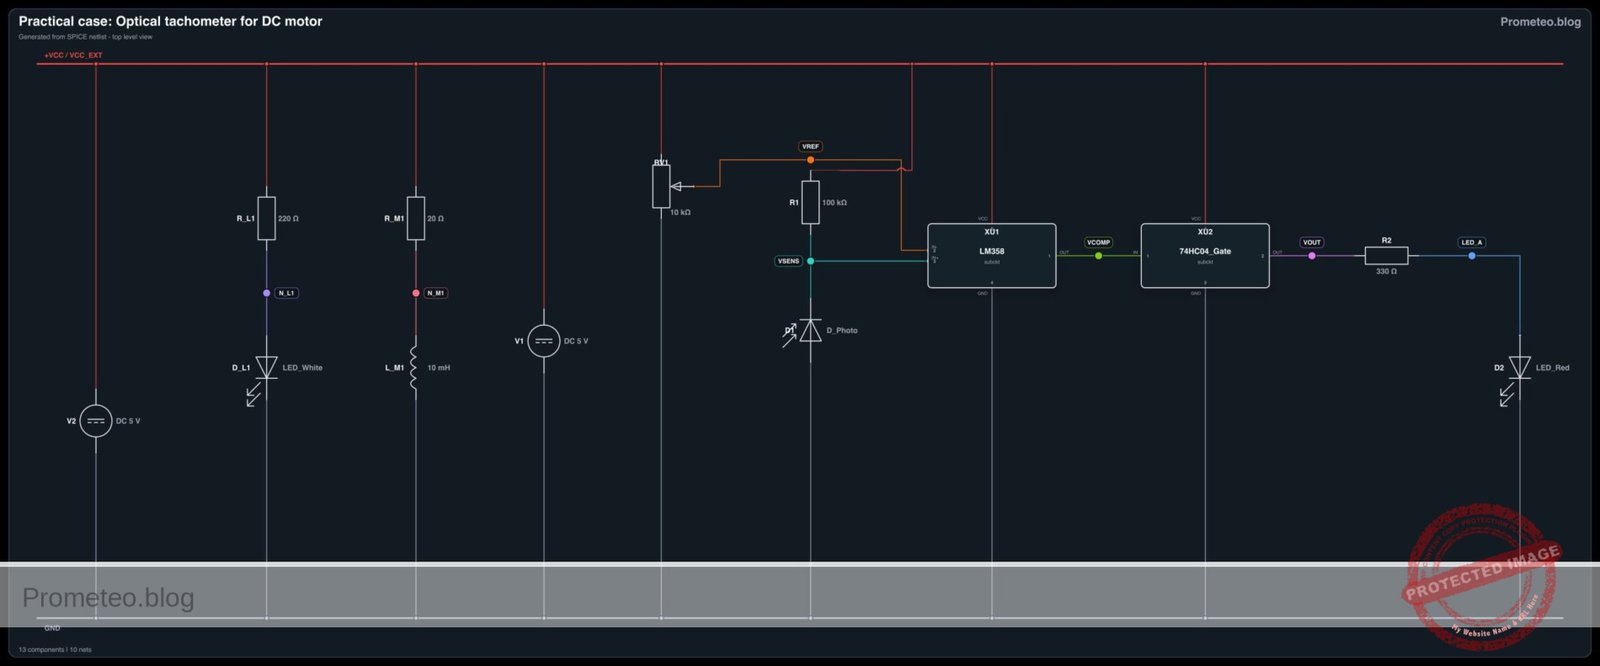
Task: Click the '100 kΩ' value label
Action: (x=834, y=202)
